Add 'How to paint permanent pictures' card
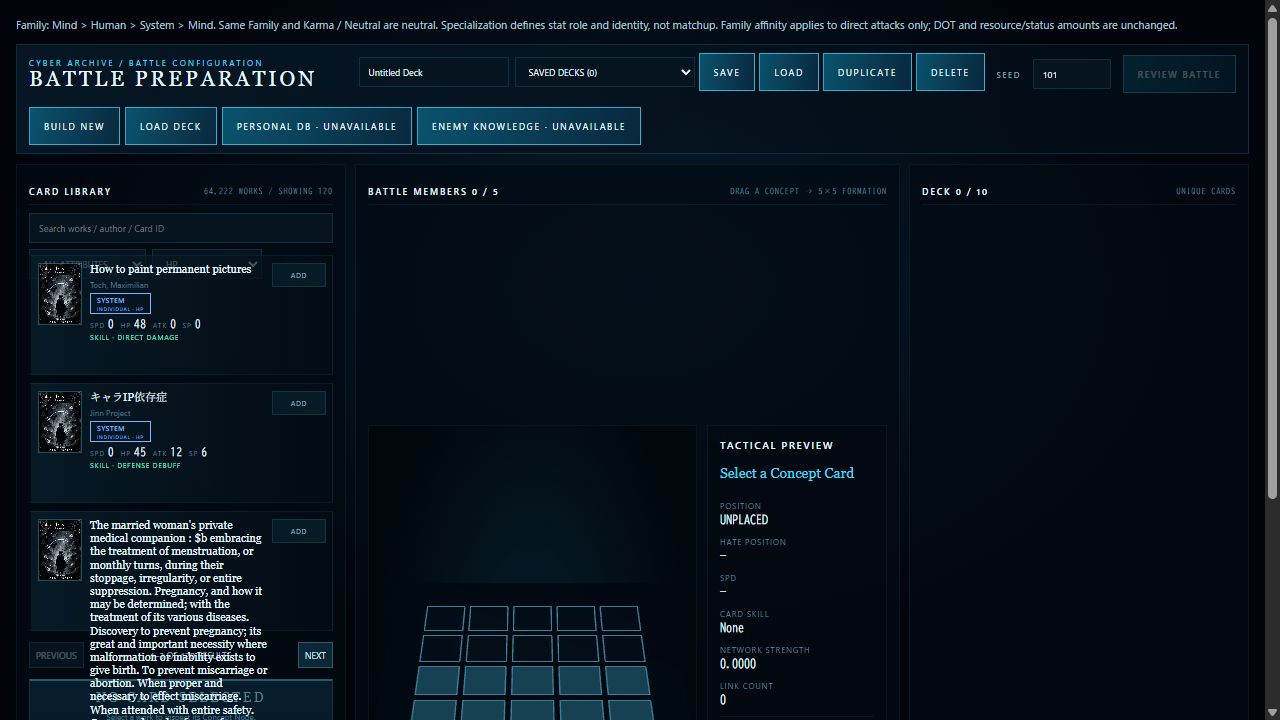This screenshot has height=720, width=1280. 299,275
